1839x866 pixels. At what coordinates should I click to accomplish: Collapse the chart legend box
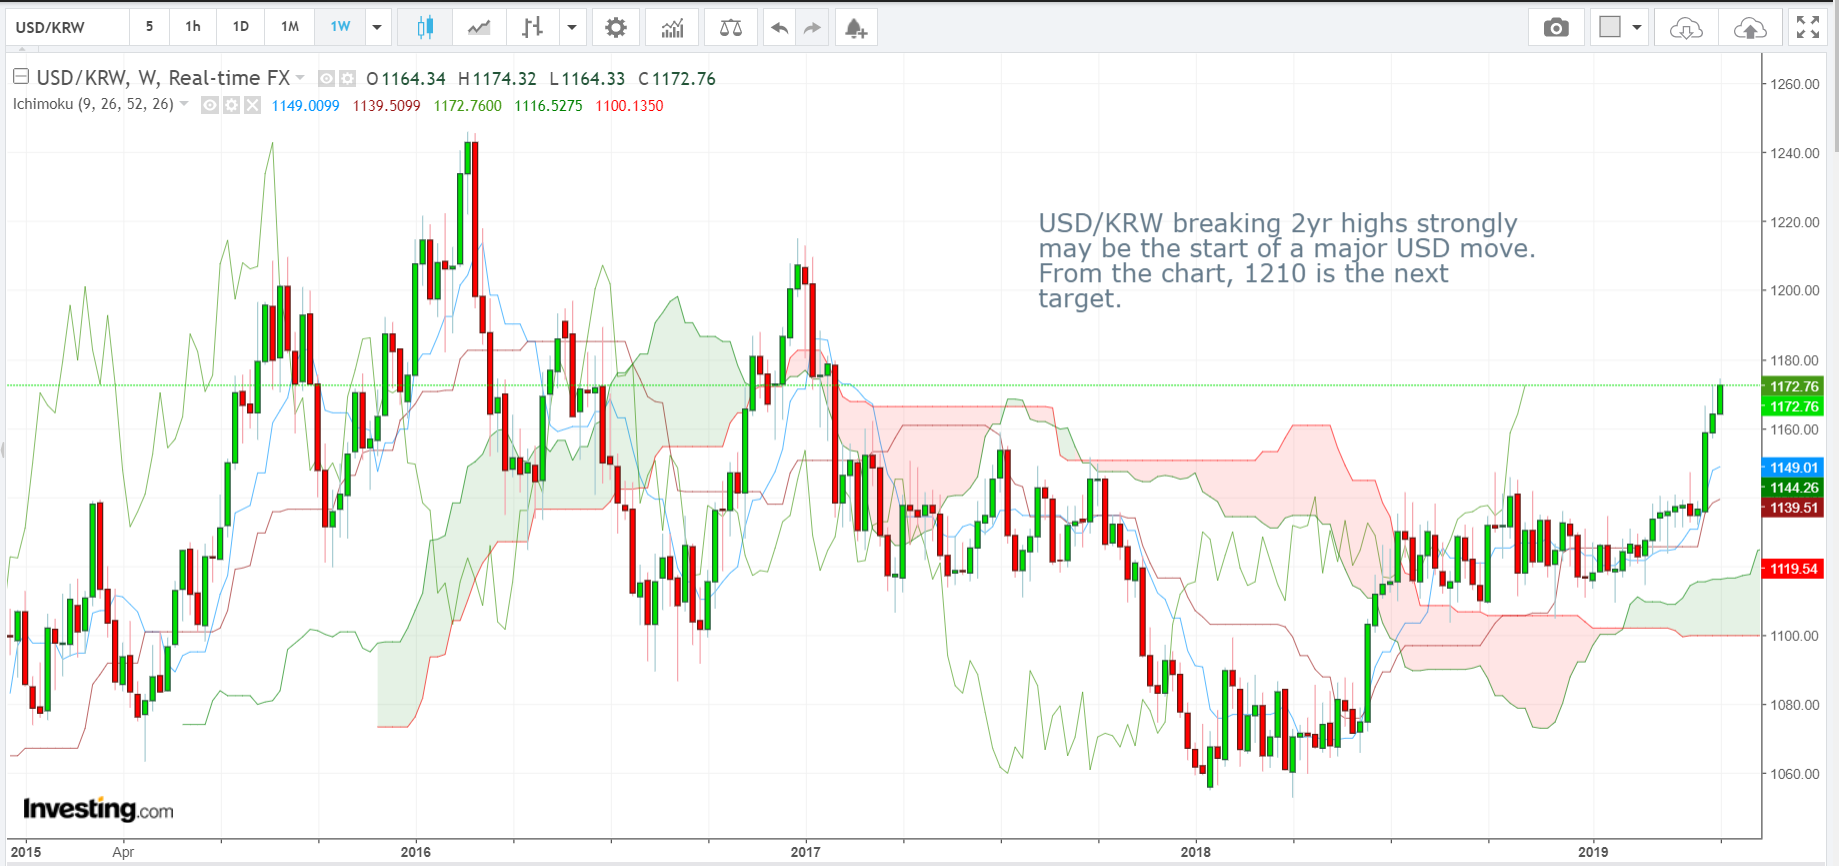click(x=20, y=76)
